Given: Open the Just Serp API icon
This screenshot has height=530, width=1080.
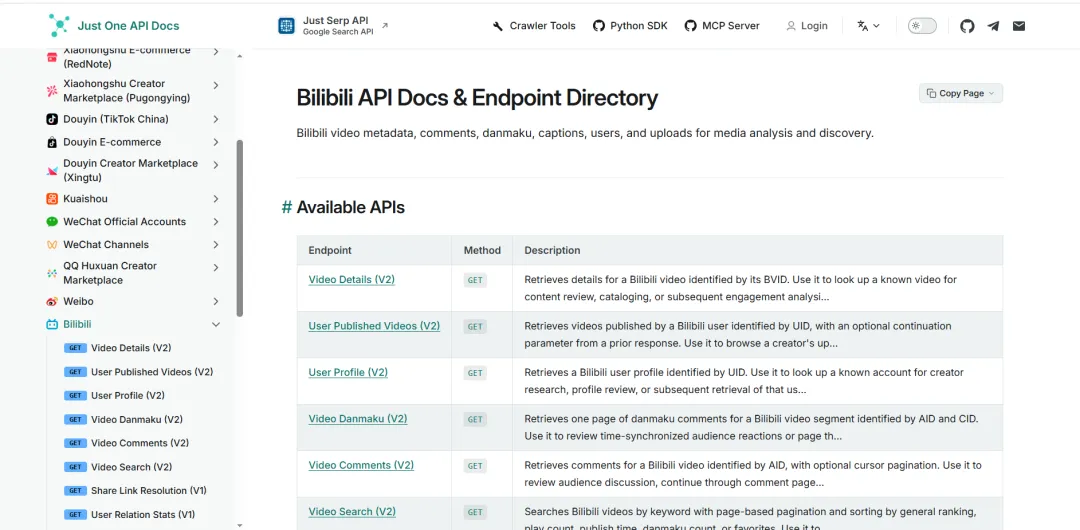Looking at the screenshot, I should tap(286, 26).
